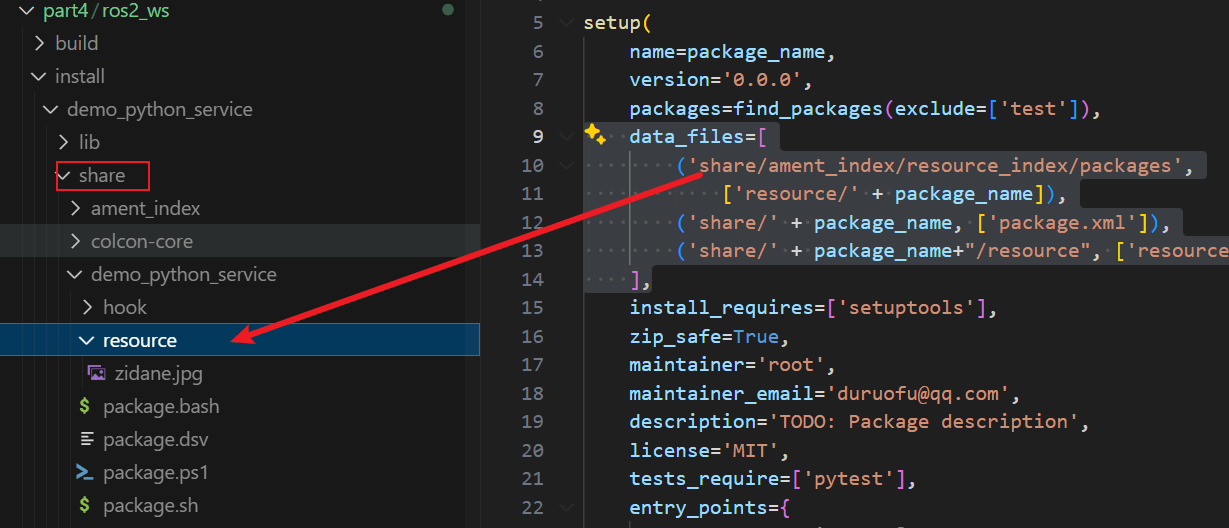The image size is (1229, 528).
Task: Expand the hook folder
Action: pyautogui.click(x=88, y=307)
